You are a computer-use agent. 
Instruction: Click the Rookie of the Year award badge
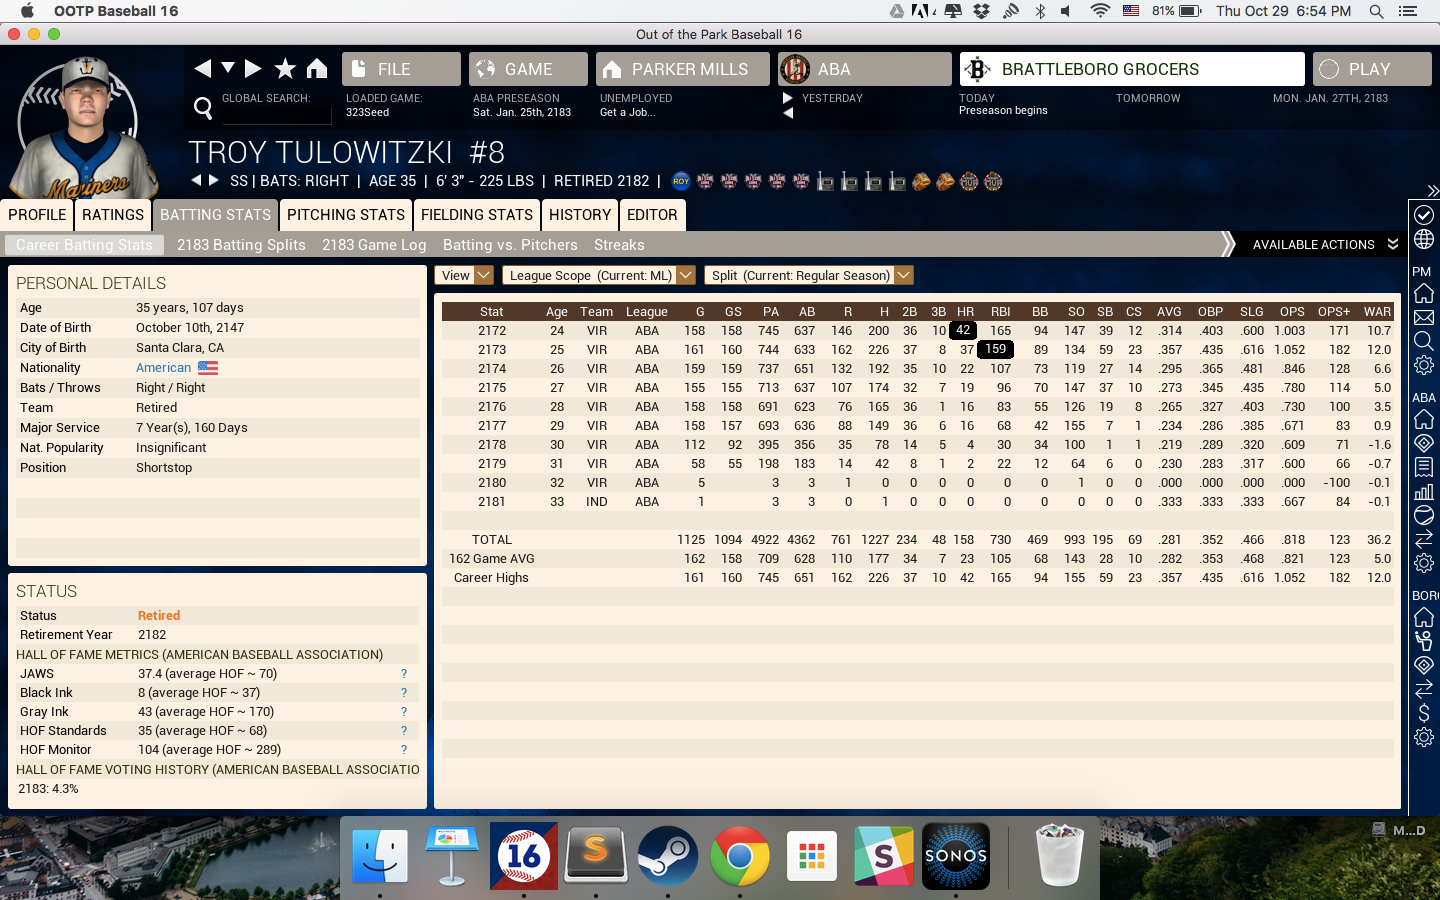coord(681,181)
